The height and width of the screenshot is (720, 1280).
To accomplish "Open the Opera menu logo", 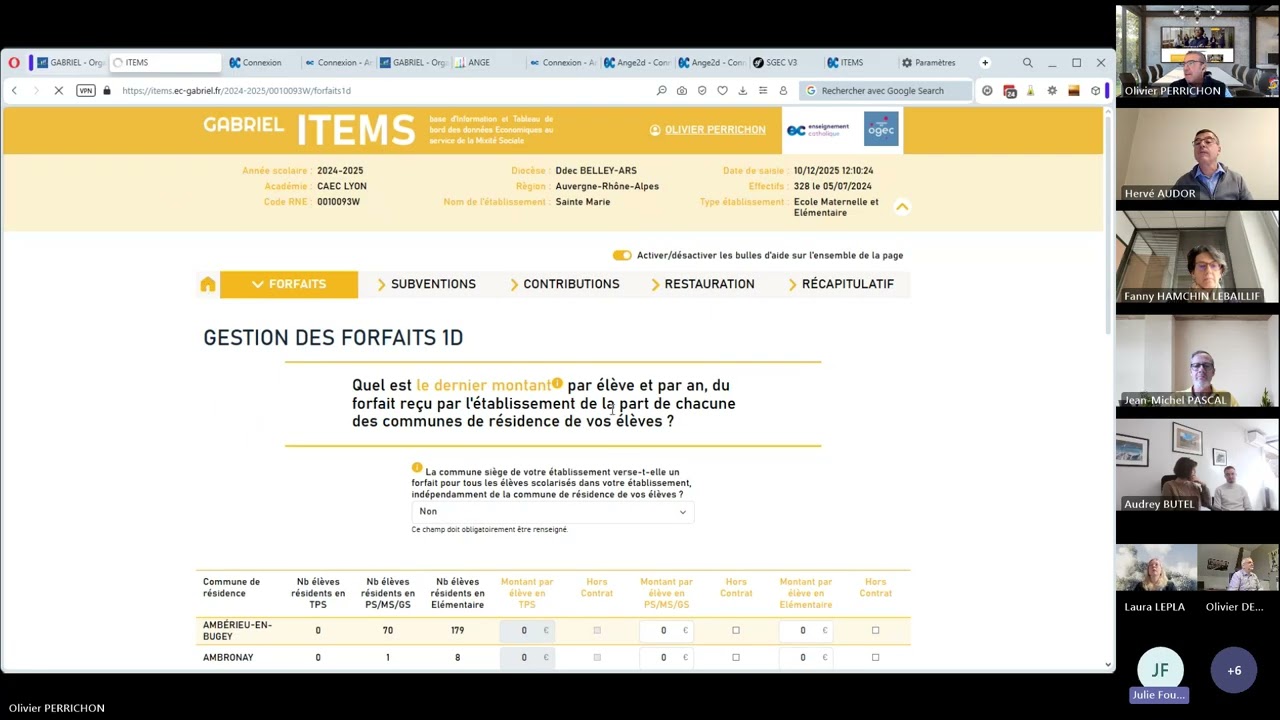I will pos(14,62).
